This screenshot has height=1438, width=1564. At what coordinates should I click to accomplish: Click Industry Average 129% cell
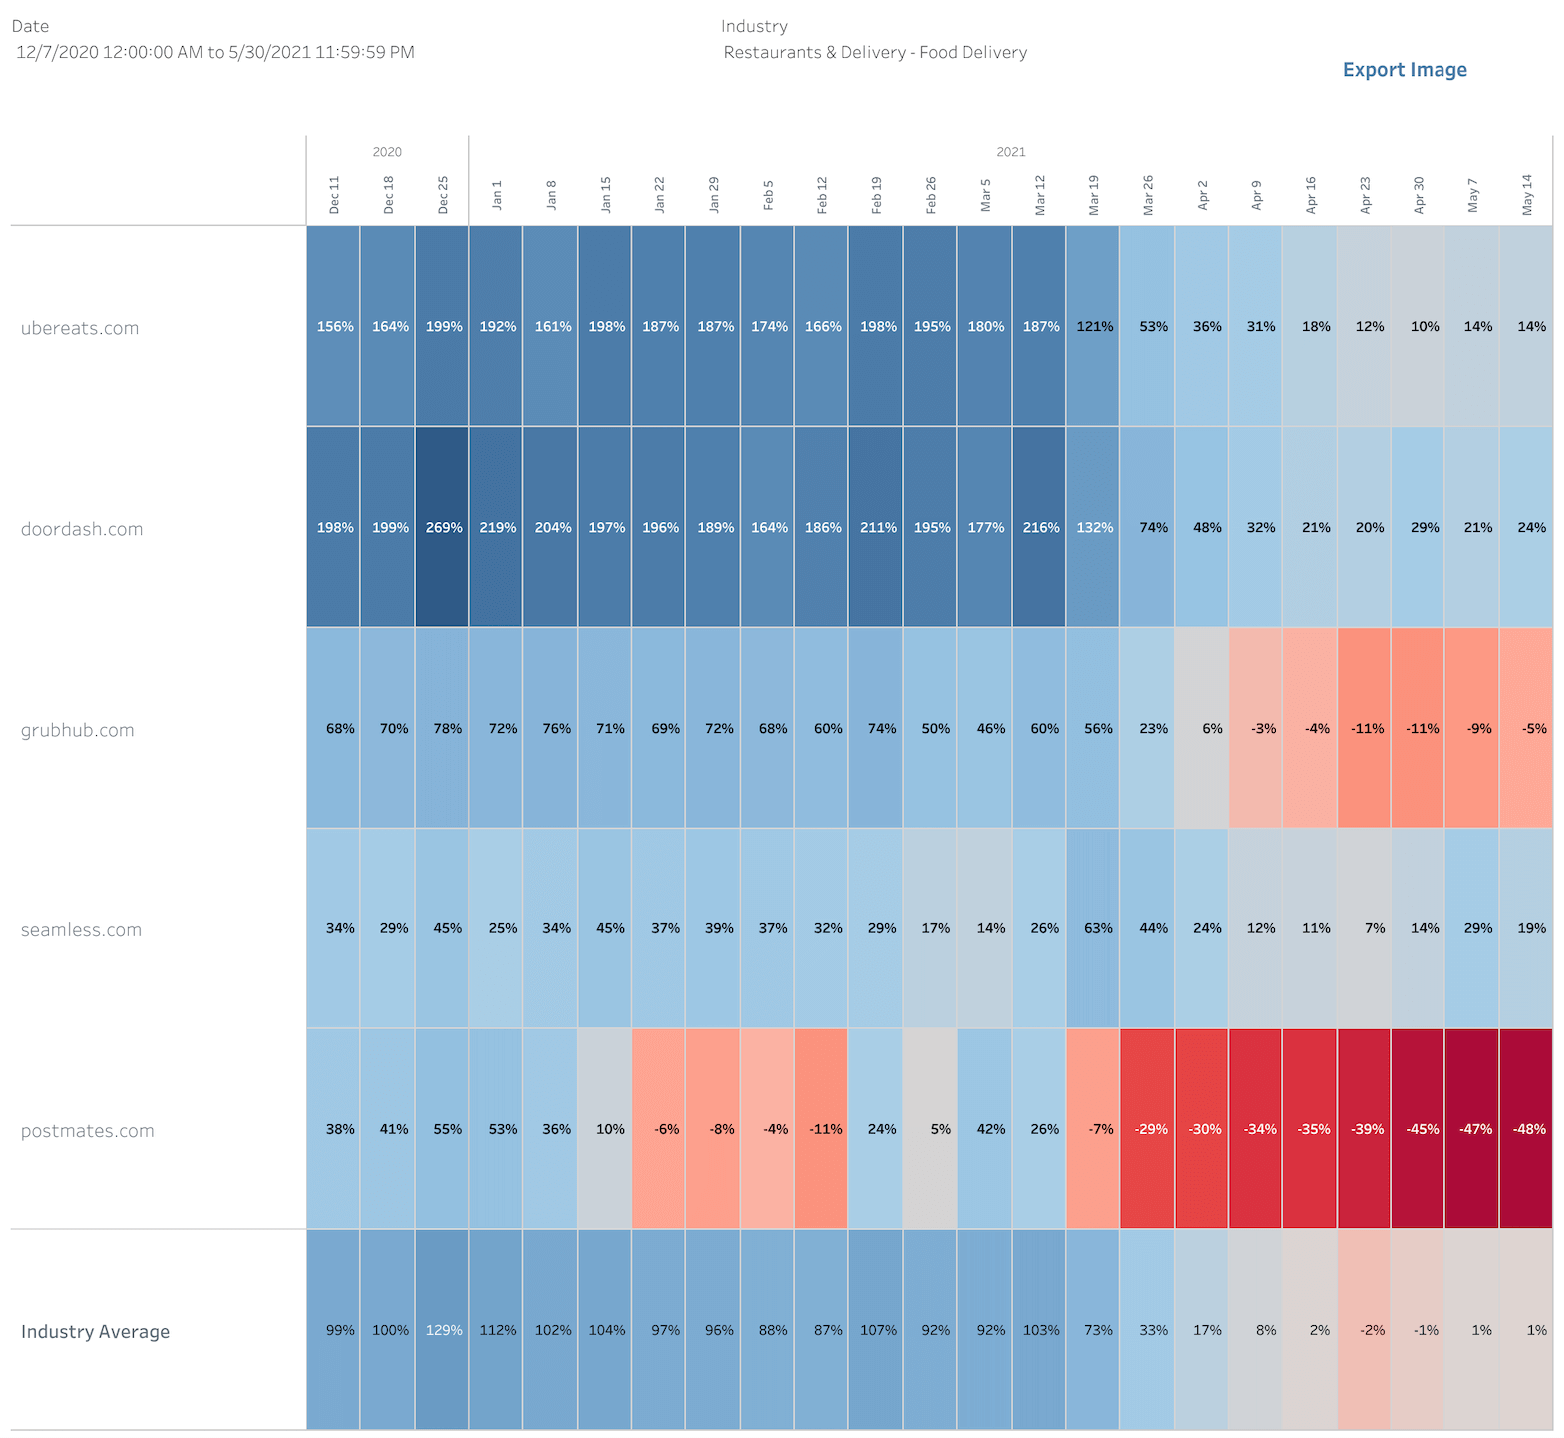[x=442, y=1330]
